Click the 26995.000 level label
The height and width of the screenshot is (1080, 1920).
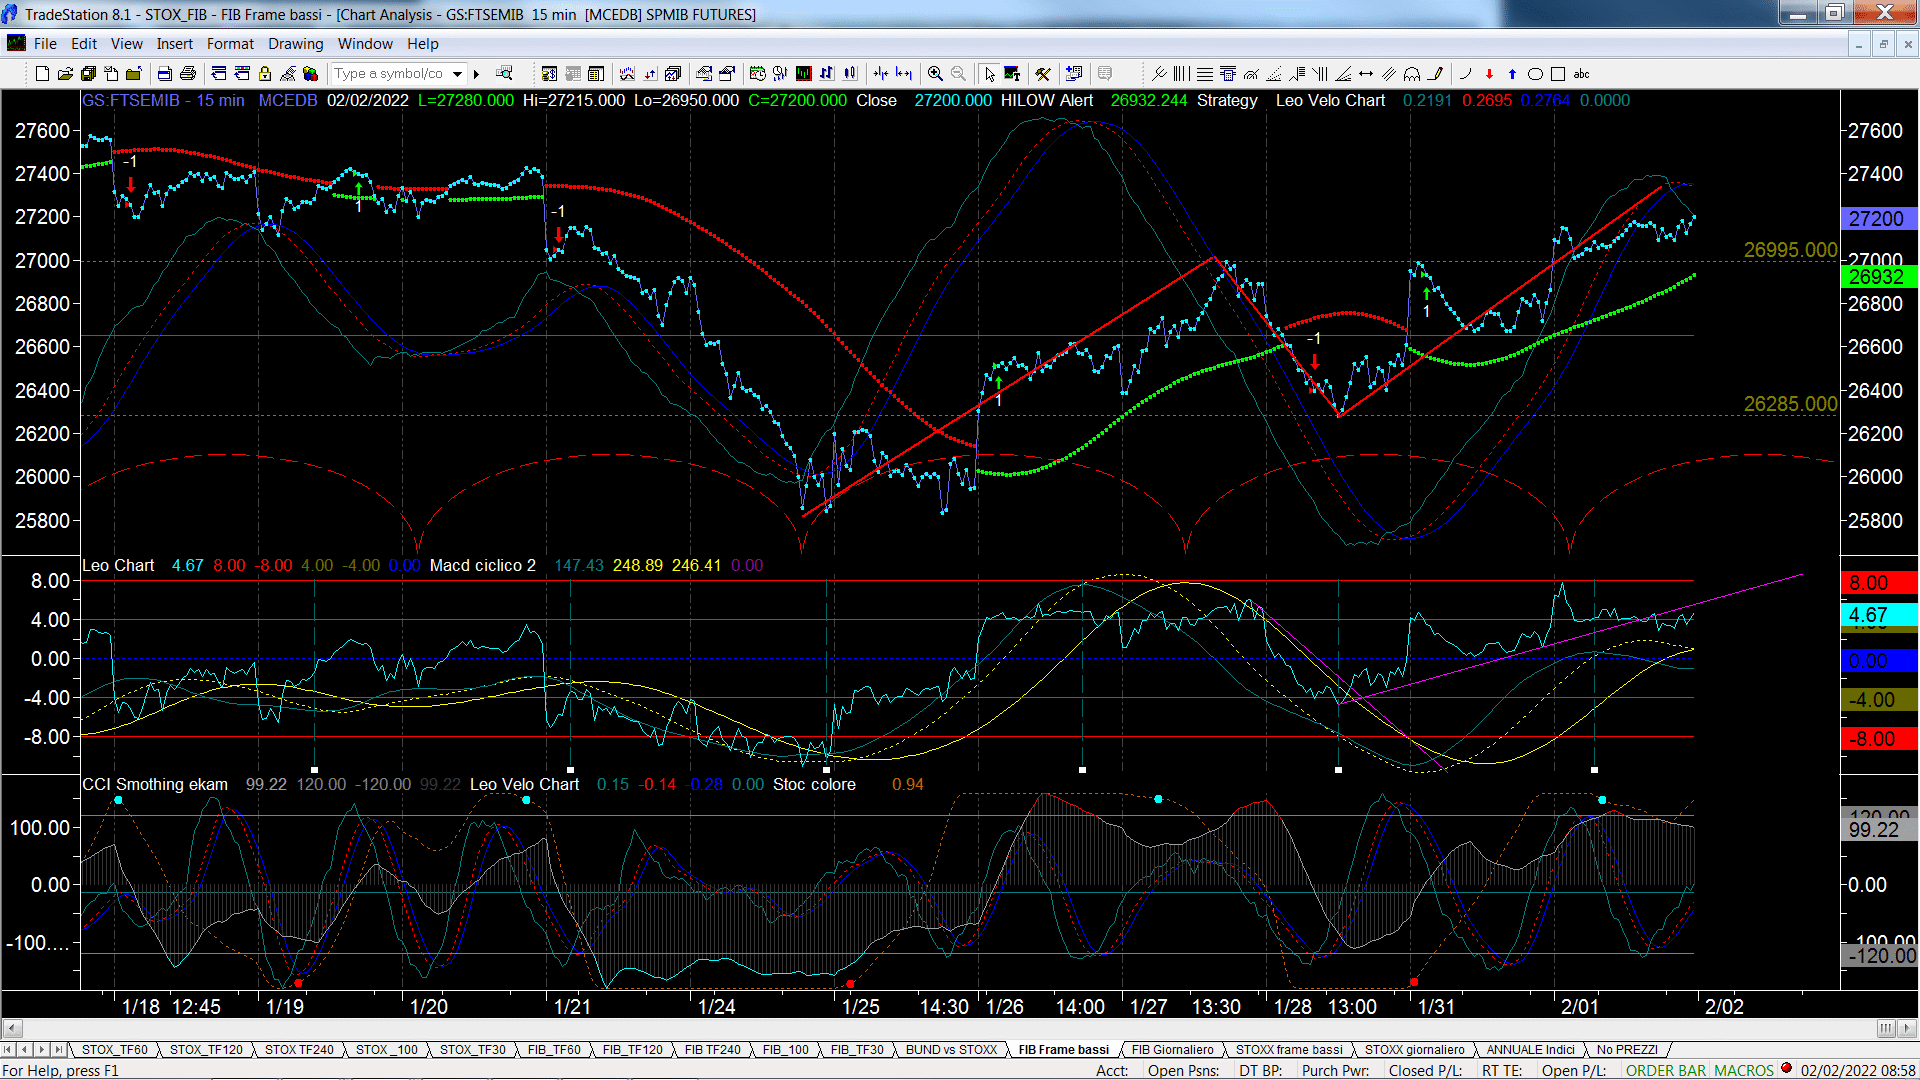1790,250
